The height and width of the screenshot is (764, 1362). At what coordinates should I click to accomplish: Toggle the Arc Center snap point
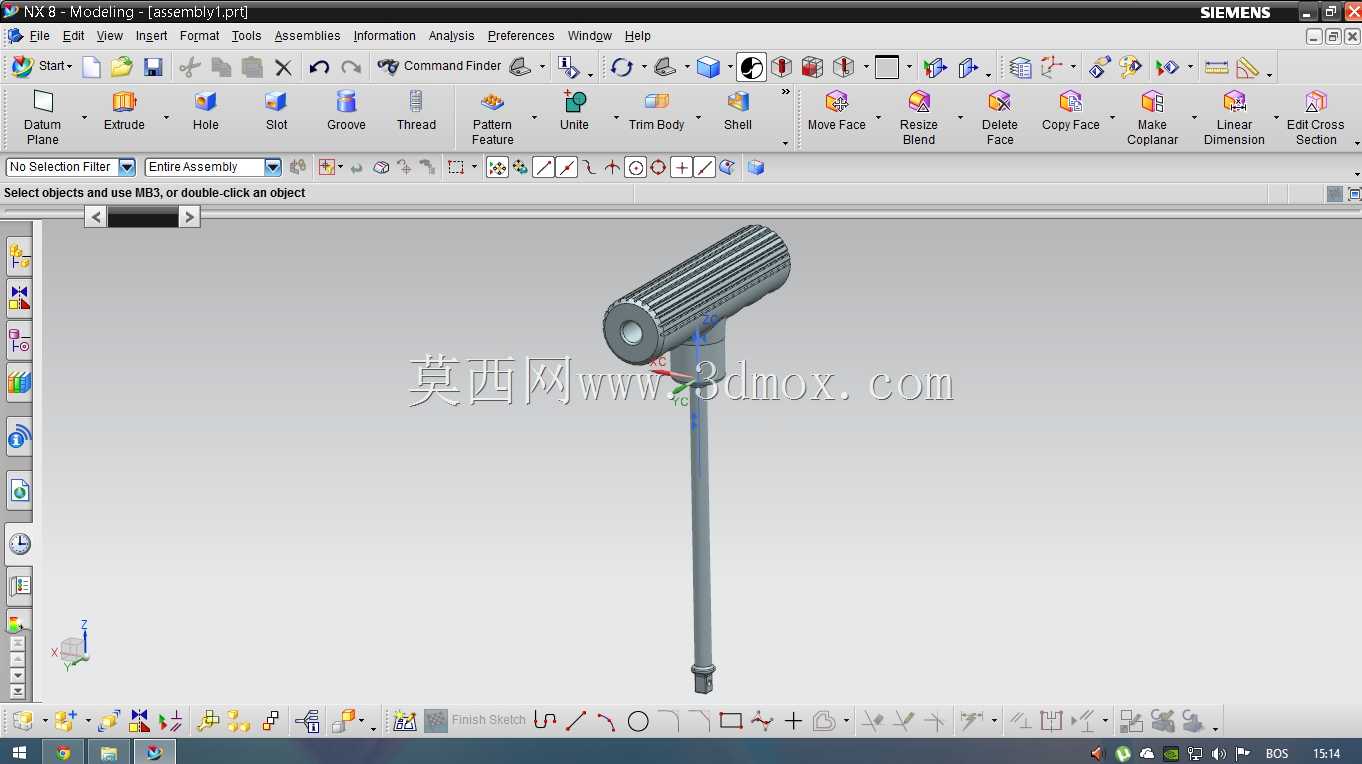pos(635,168)
